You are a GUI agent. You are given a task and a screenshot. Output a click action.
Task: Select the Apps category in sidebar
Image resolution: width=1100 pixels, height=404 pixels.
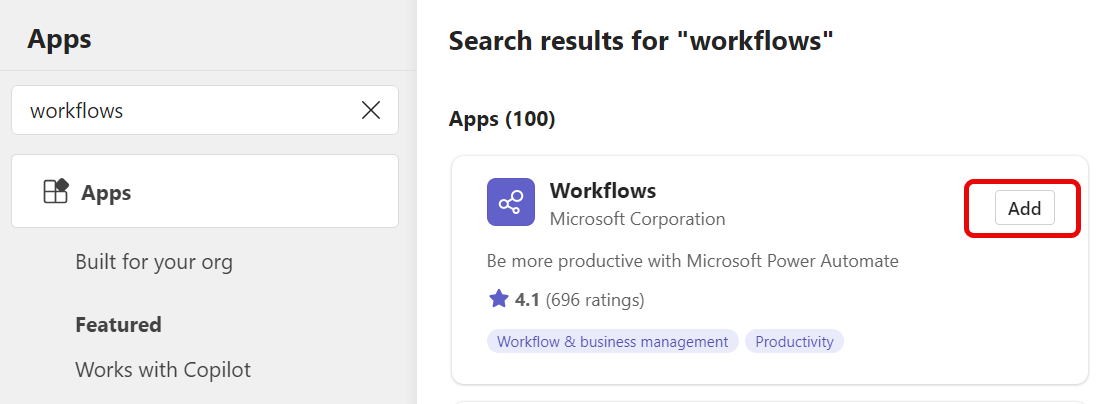(205, 191)
